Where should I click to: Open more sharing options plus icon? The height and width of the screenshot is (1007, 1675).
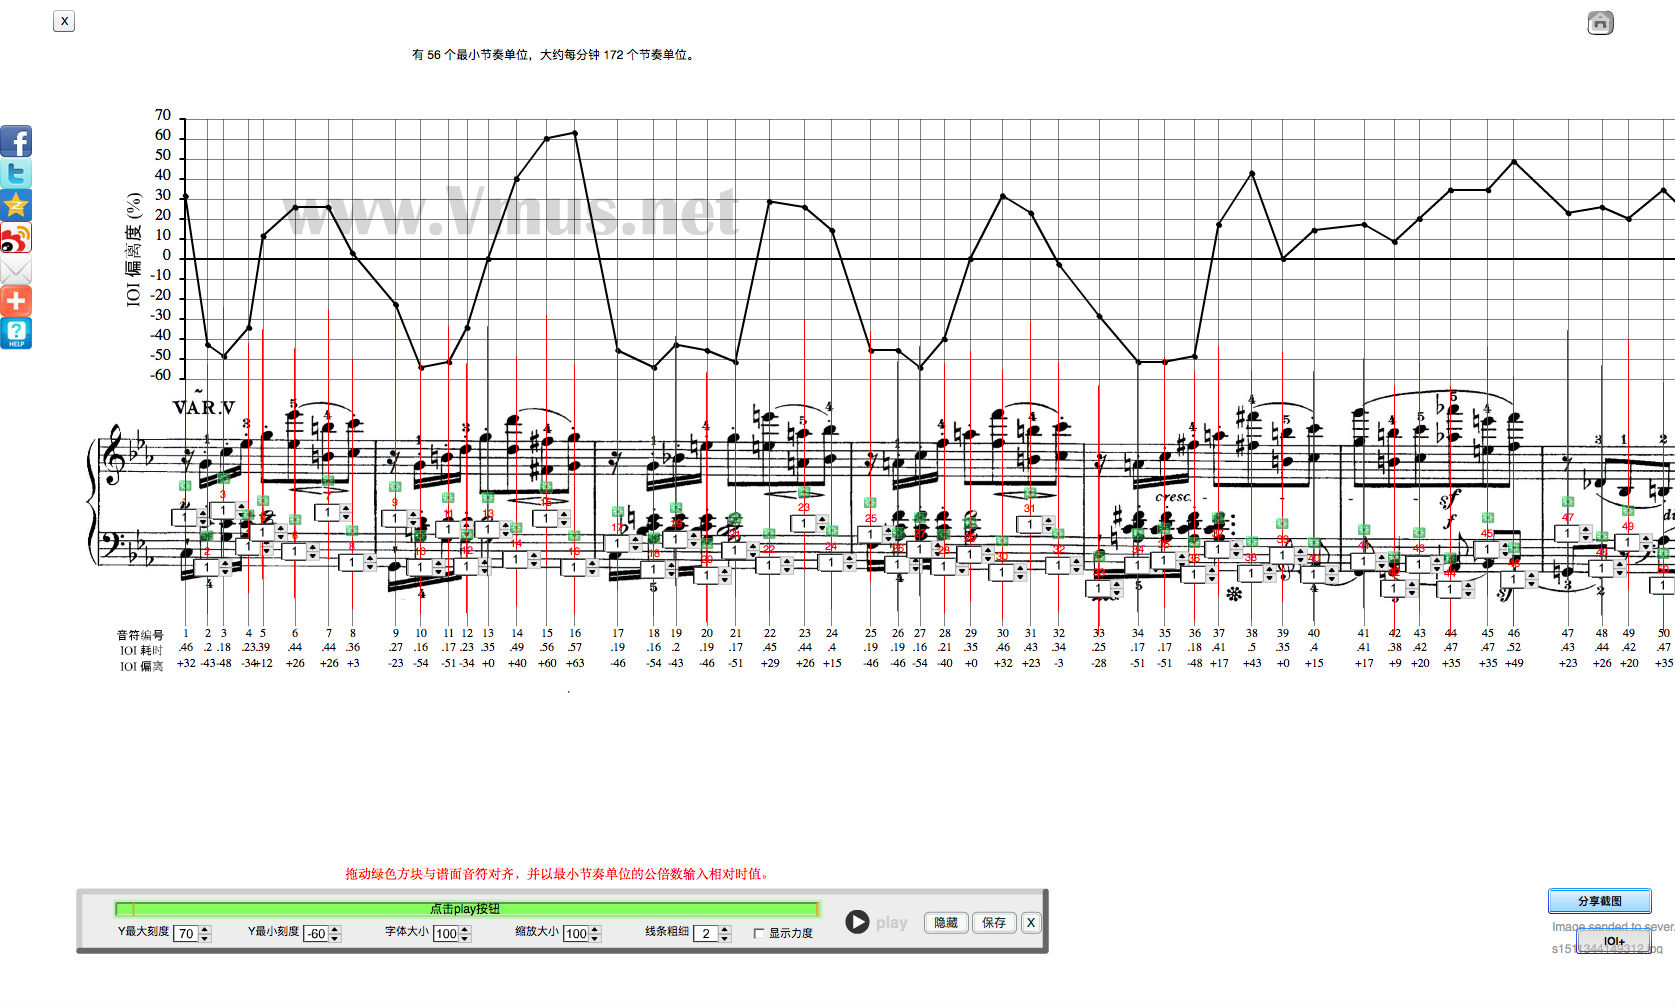16,301
